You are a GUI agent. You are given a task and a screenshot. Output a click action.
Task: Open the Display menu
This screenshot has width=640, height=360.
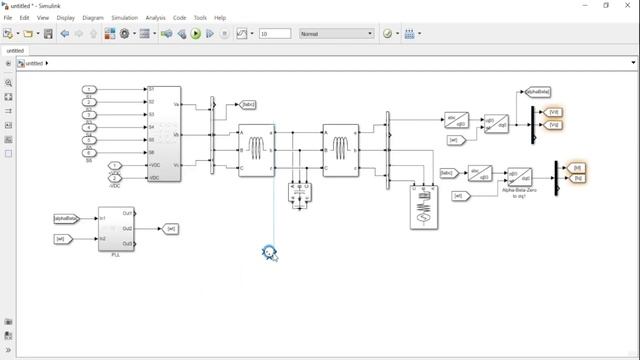[x=66, y=18]
